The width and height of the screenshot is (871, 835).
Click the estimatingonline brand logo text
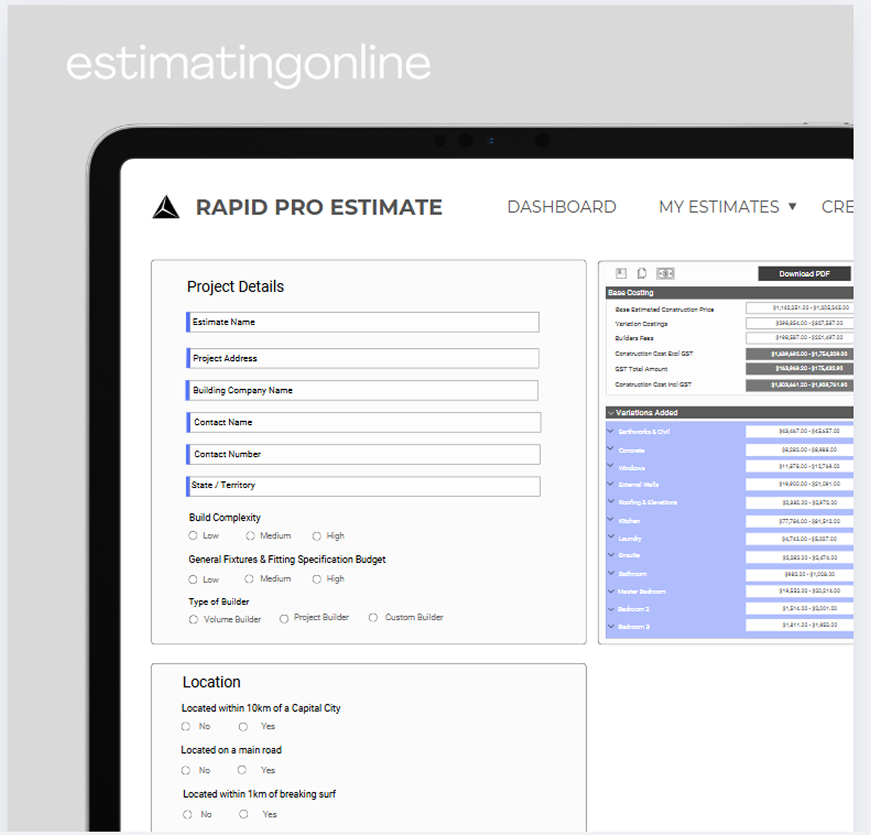tap(248, 64)
